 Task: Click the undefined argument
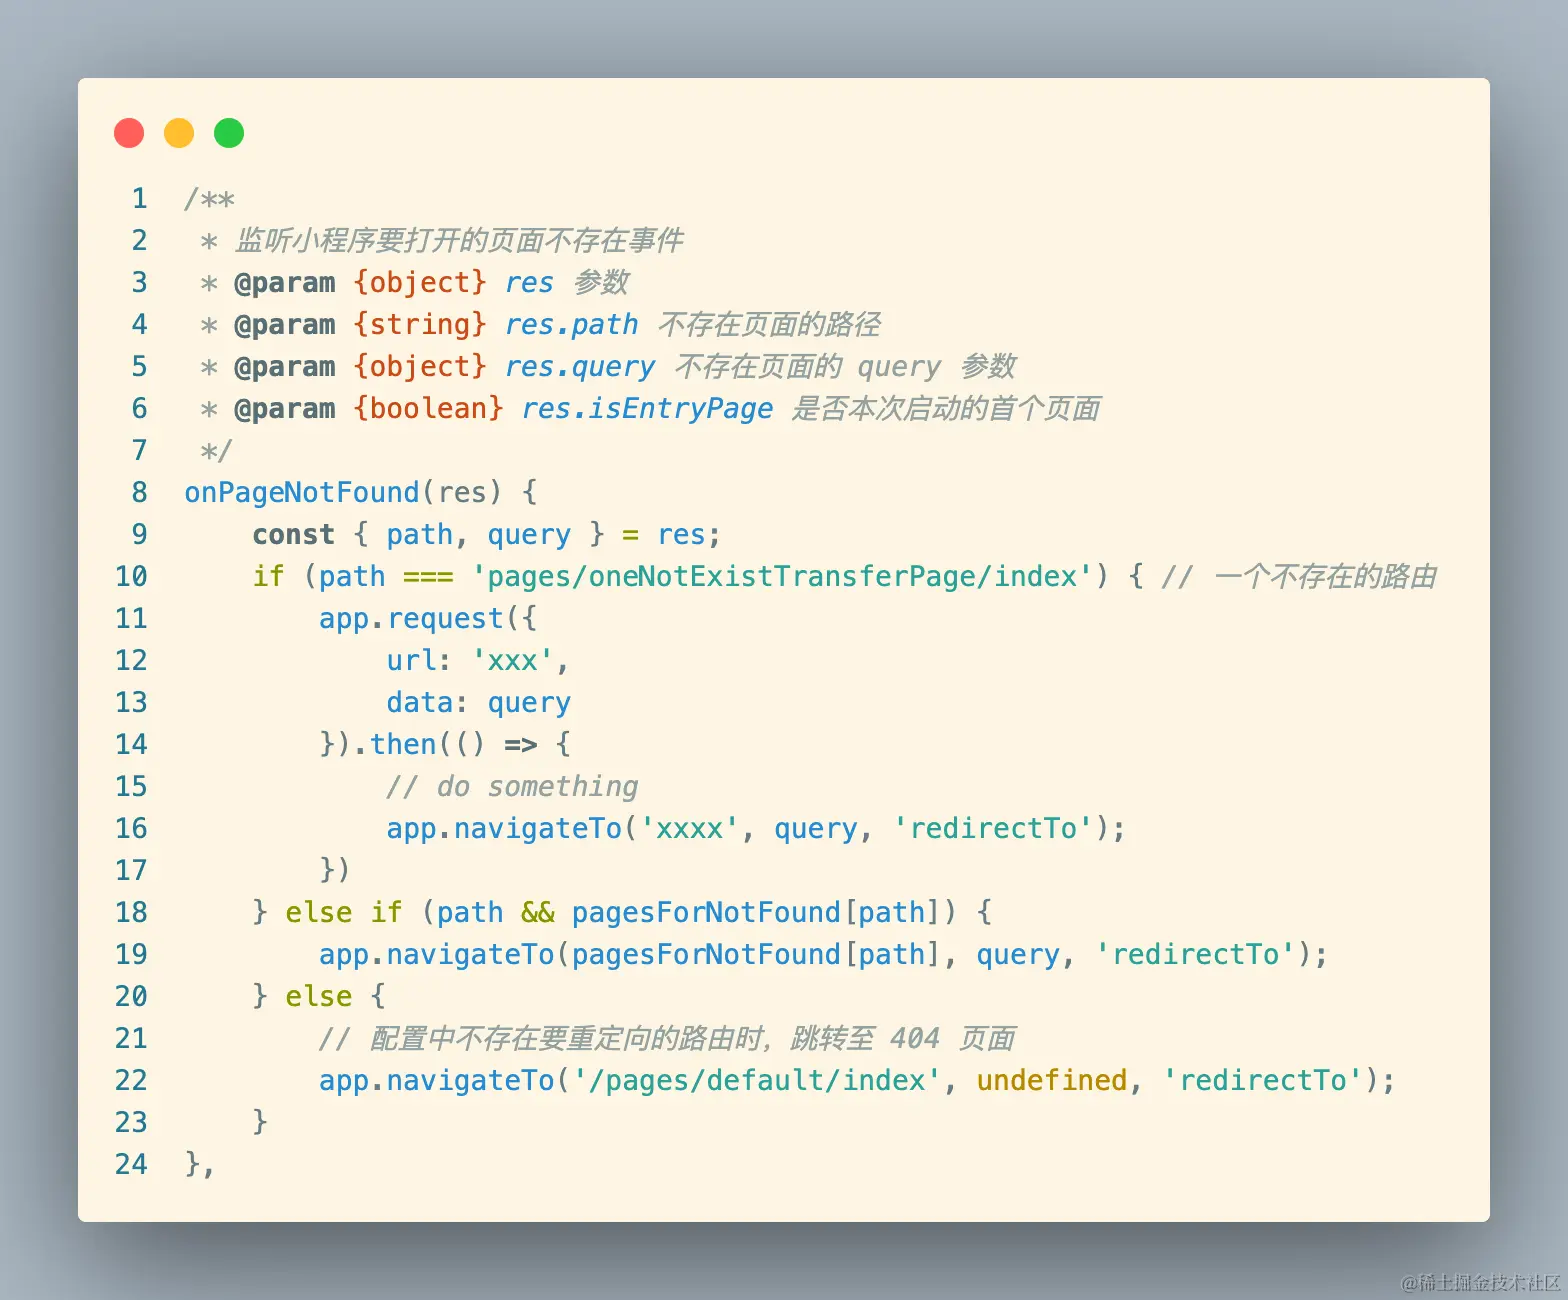(1052, 1080)
